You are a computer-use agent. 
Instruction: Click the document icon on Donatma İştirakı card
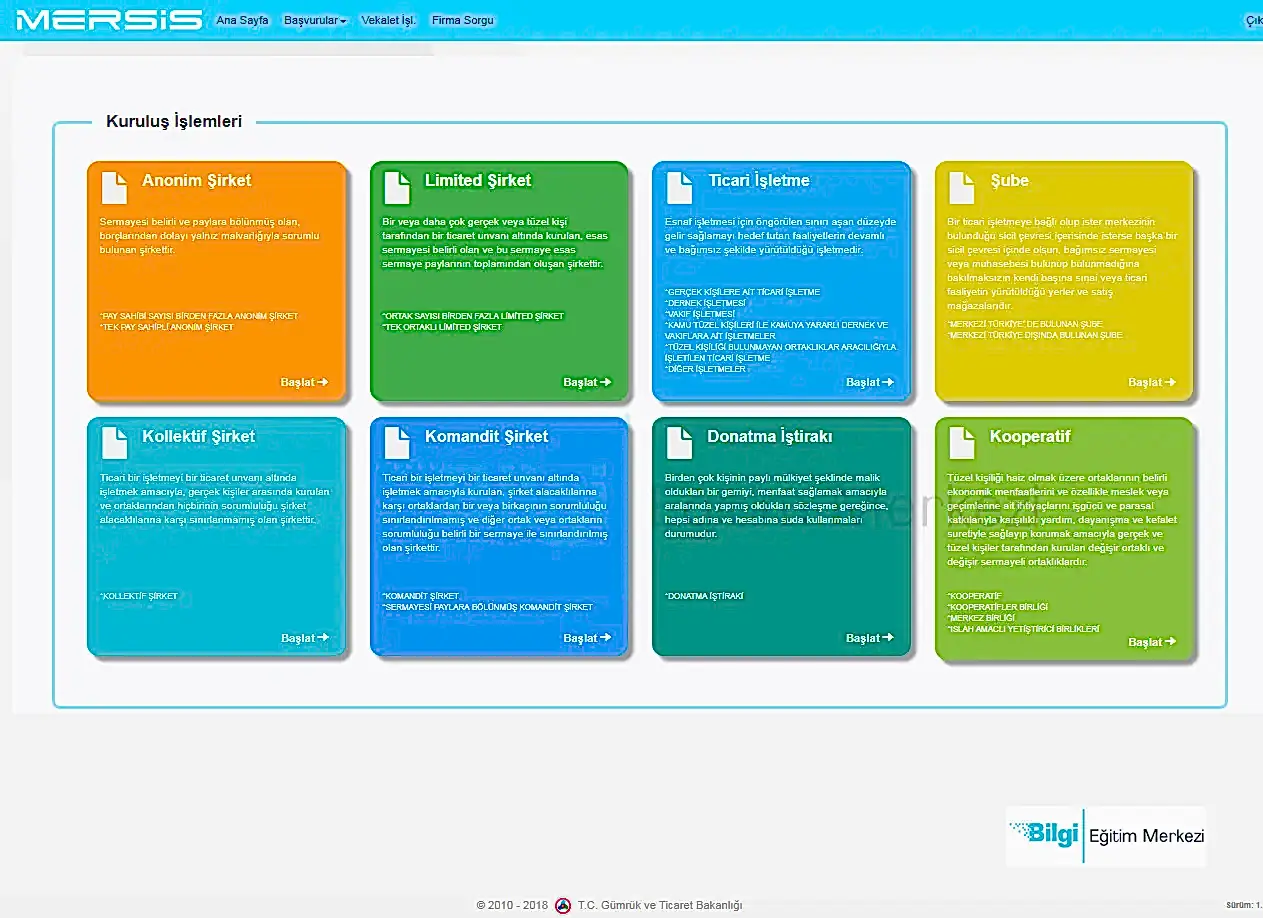click(x=680, y=442)
